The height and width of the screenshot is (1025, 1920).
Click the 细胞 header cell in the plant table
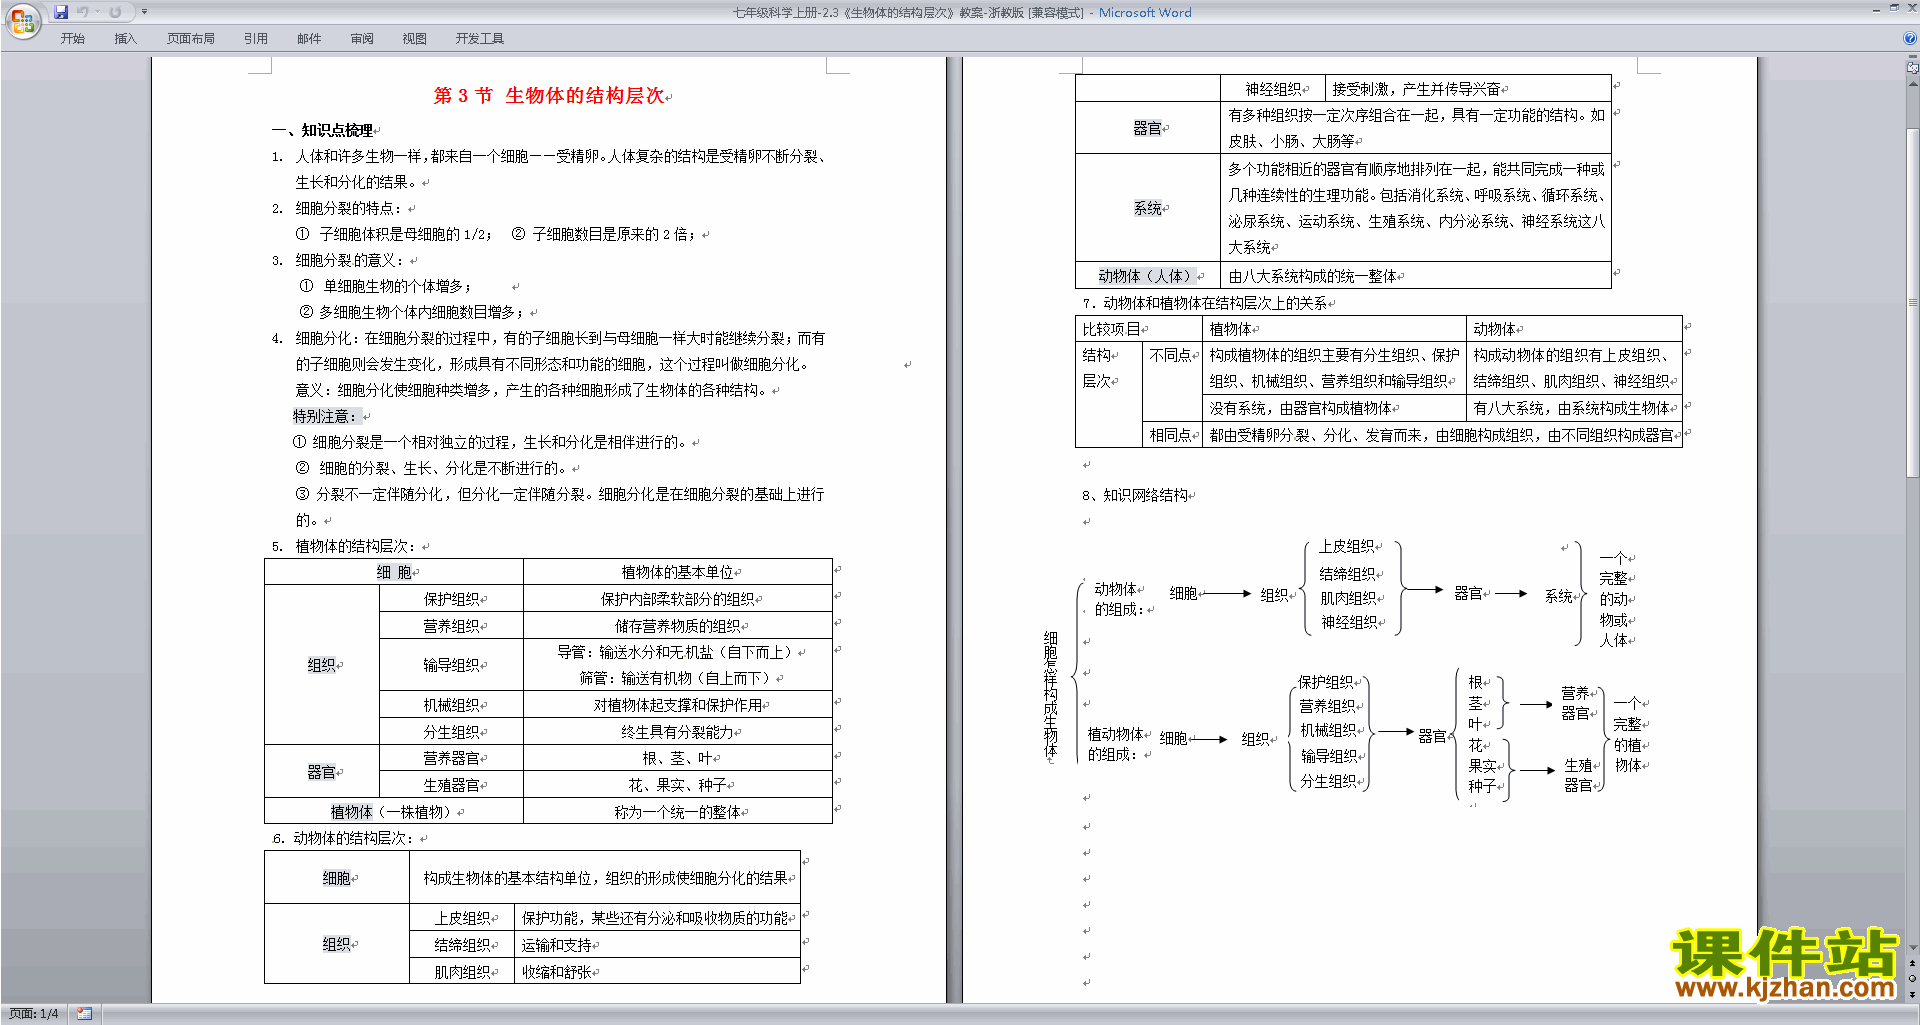(394, 572)
